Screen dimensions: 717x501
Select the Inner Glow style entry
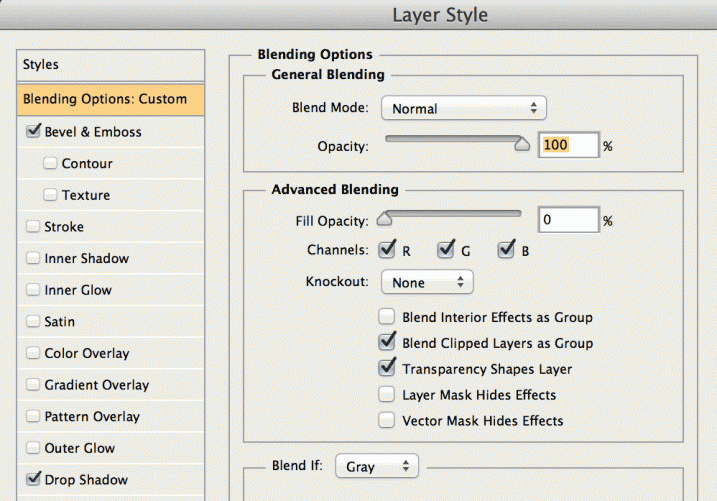[x=78, y=290]
